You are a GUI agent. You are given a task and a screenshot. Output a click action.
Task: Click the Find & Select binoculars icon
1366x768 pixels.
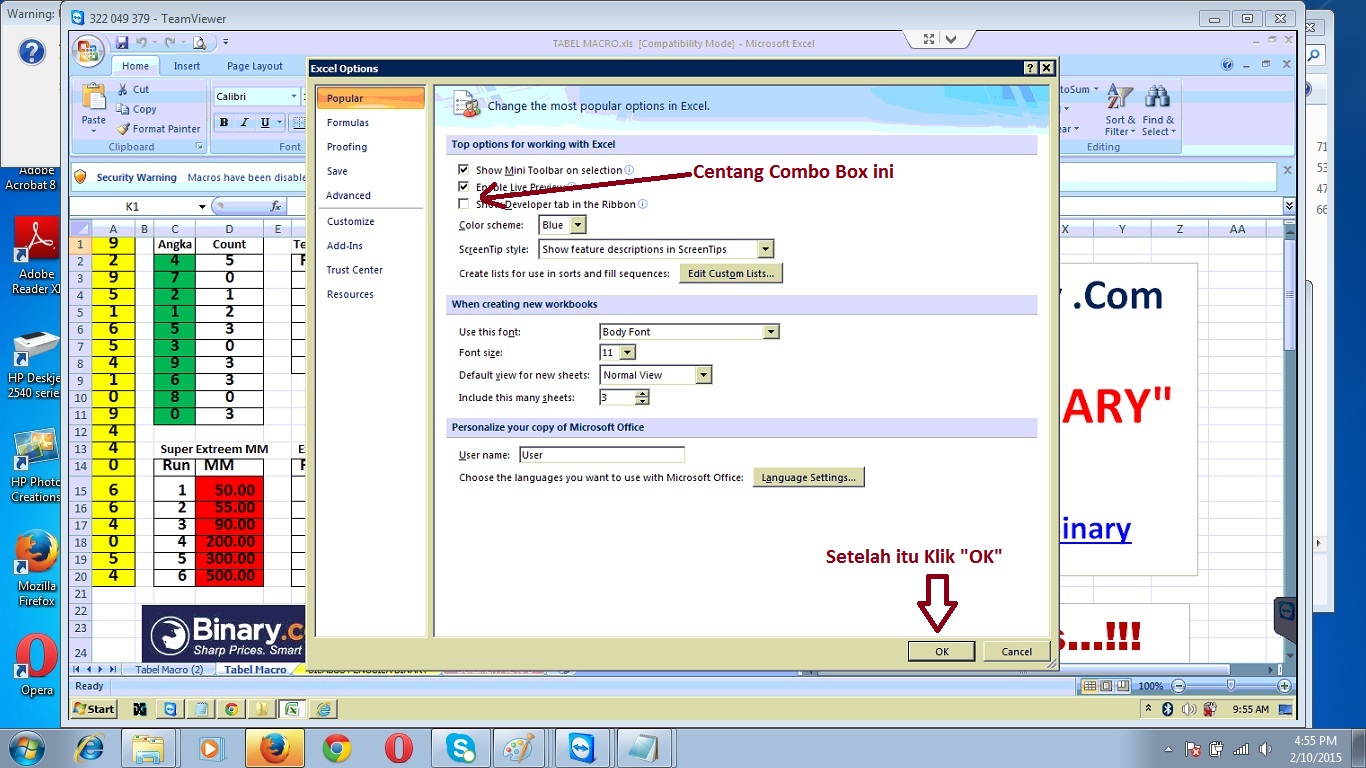coord(1158,96)
